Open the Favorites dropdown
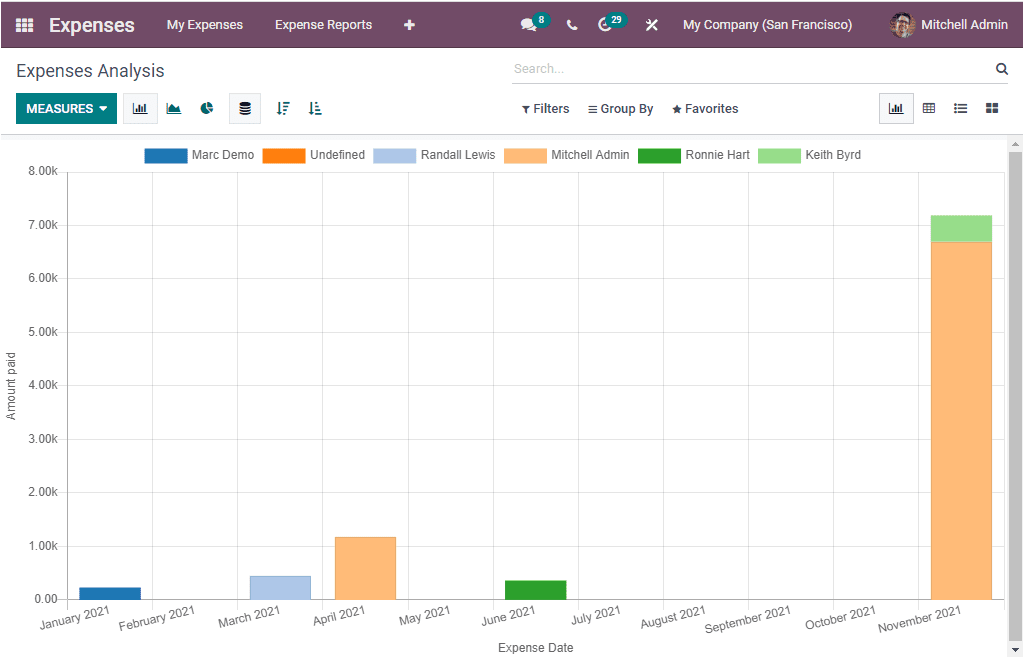The height and width of the screenshot is (658, 1024). (705, 108)
